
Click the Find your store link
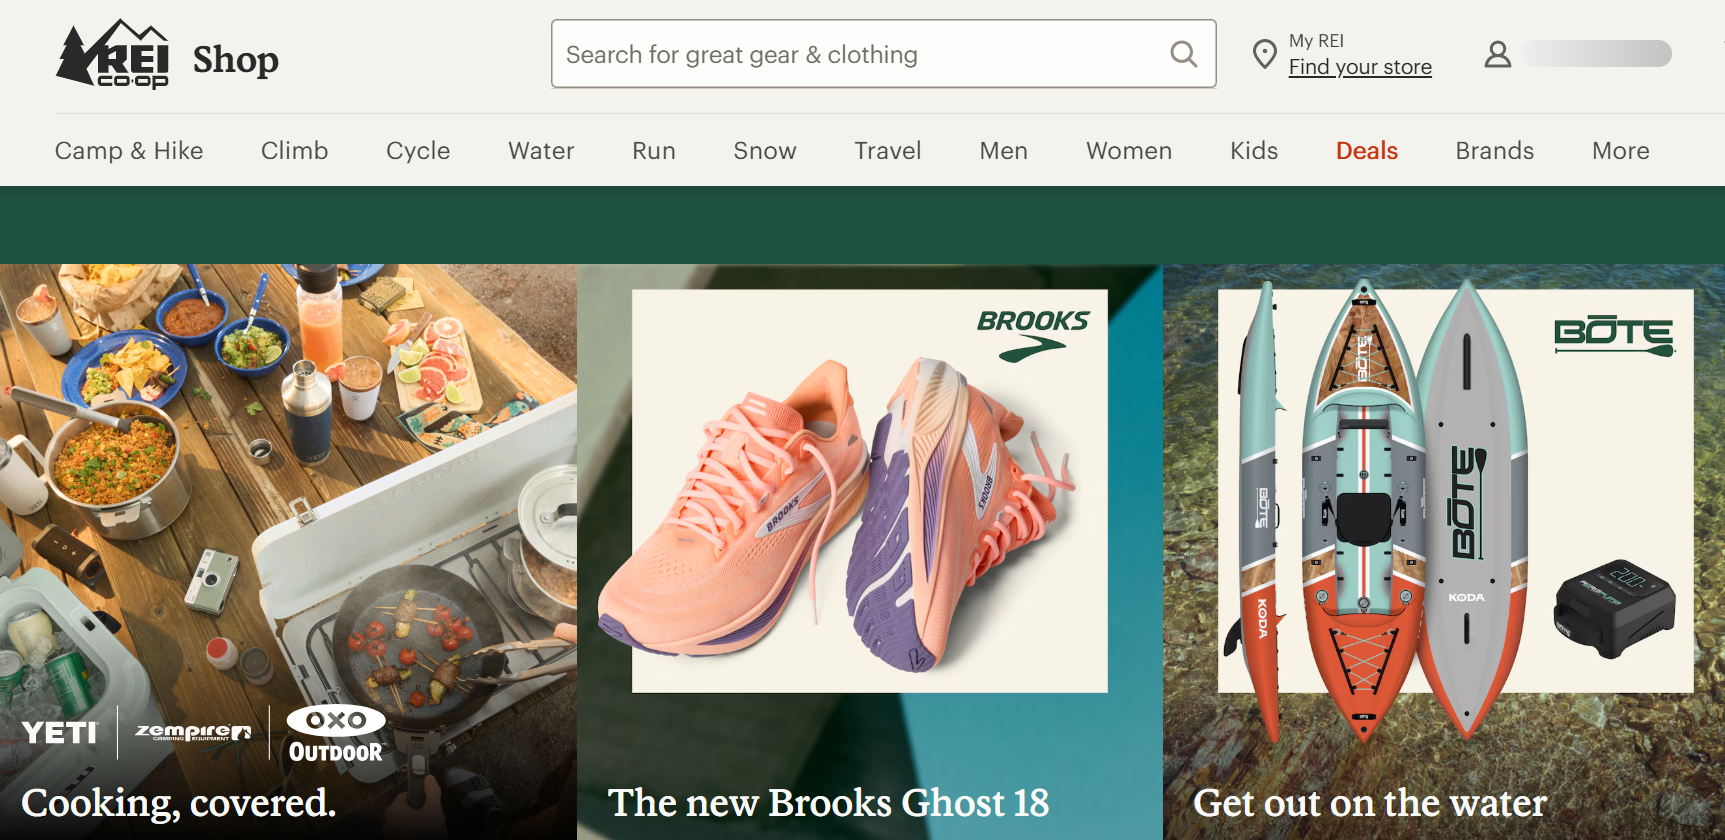pyautogui.click(x=1360, y=67)
